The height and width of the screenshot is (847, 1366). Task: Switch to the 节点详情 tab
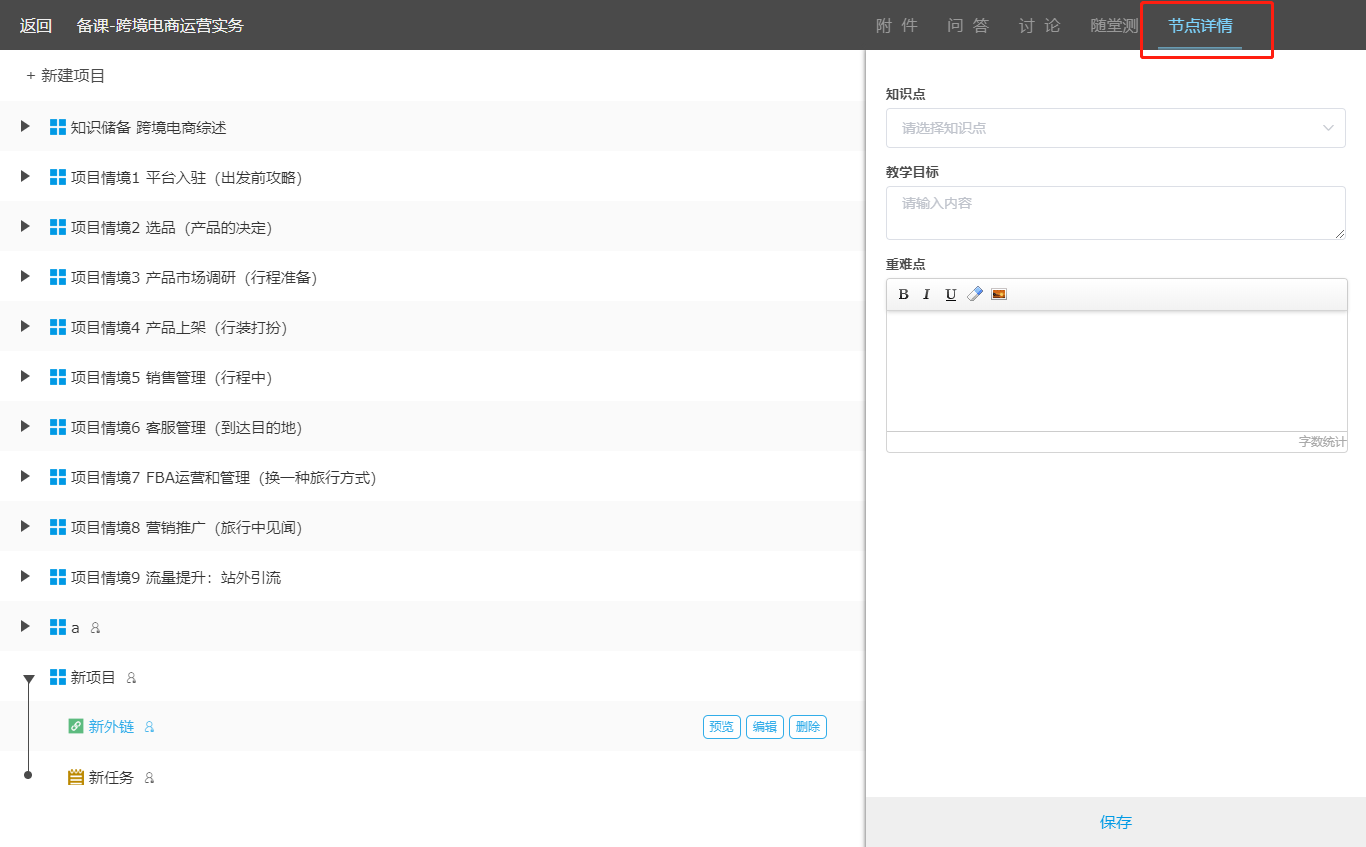(1200, 26)
